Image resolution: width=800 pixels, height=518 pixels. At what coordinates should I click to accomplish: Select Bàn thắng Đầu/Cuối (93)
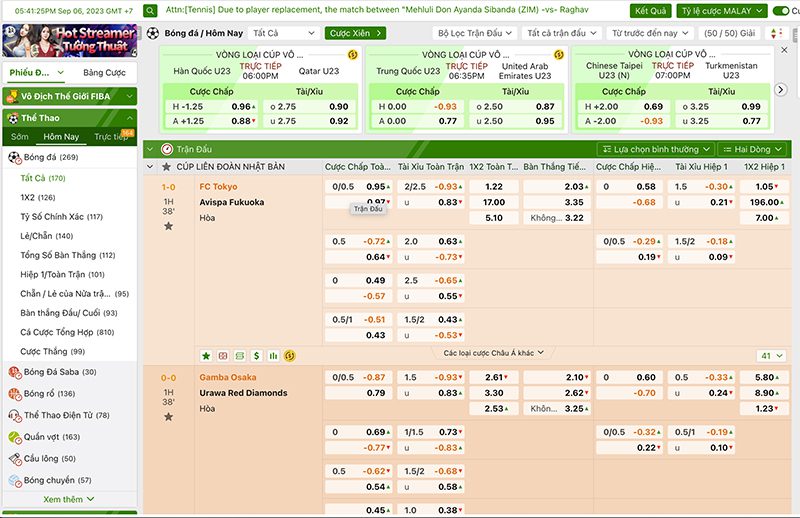[x=69, y=313]
